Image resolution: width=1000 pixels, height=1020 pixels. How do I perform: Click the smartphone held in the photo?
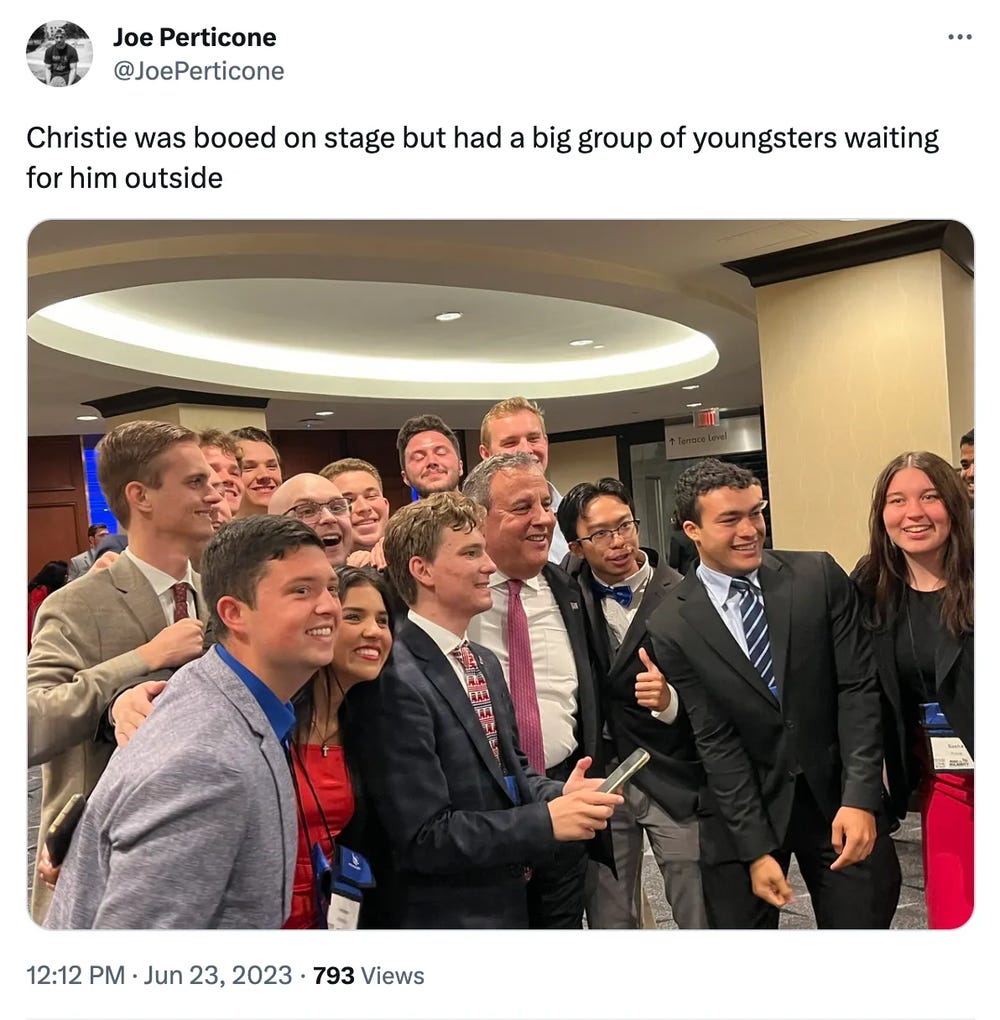[x=623, y=770]
